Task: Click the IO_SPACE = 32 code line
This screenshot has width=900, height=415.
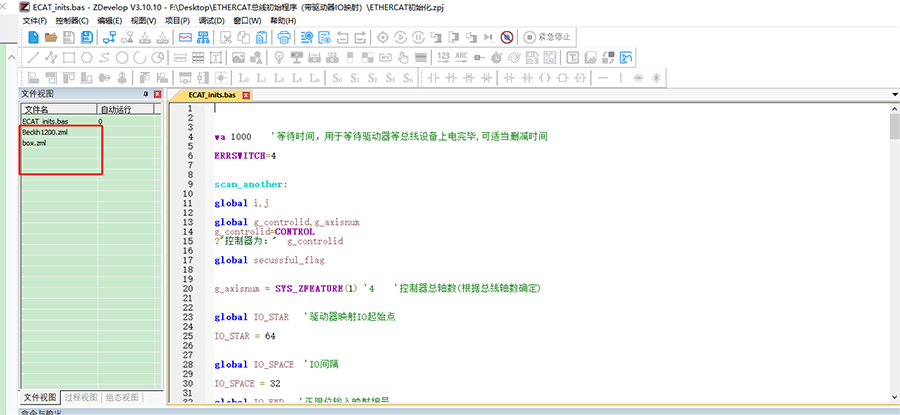Action: pos(247,383)
